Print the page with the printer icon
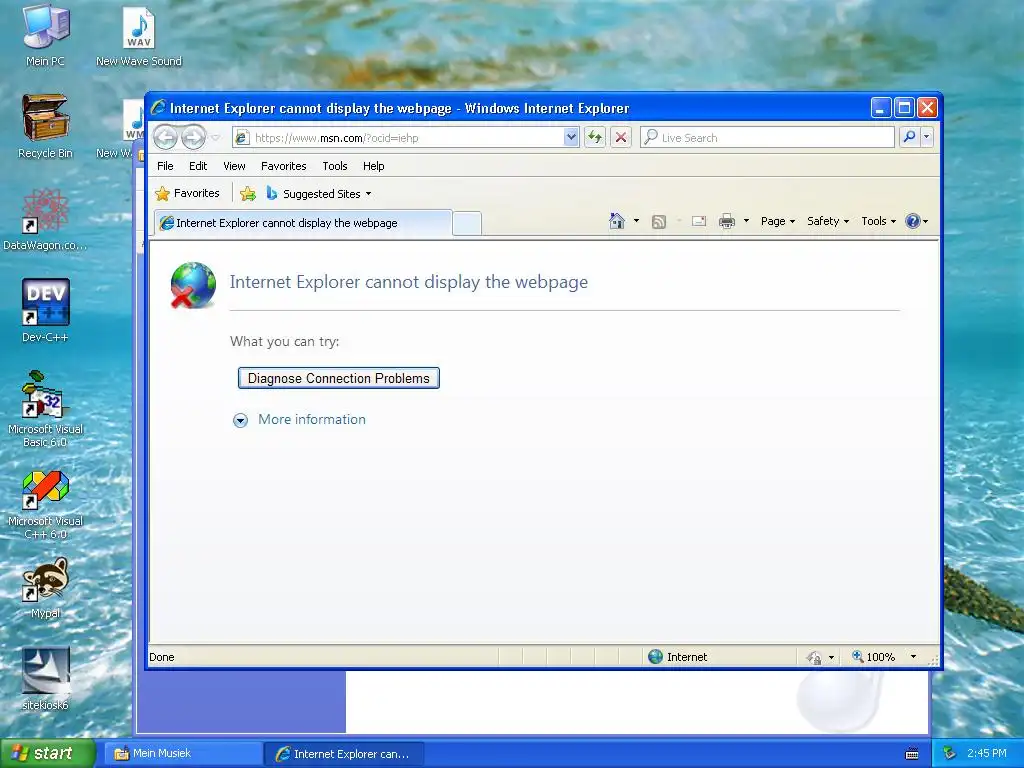This screenshot has height=768, width=1024. (x=726, y=221)
